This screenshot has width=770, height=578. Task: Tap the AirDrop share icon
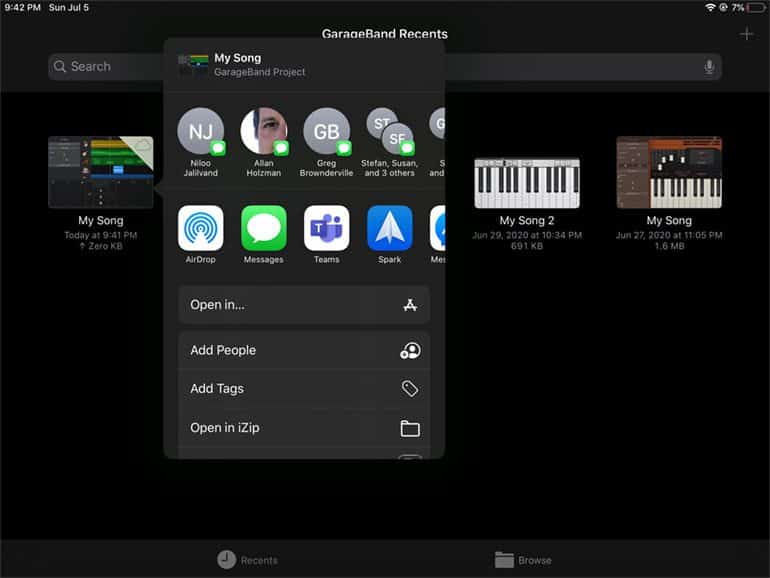click(x=200, y=228)
